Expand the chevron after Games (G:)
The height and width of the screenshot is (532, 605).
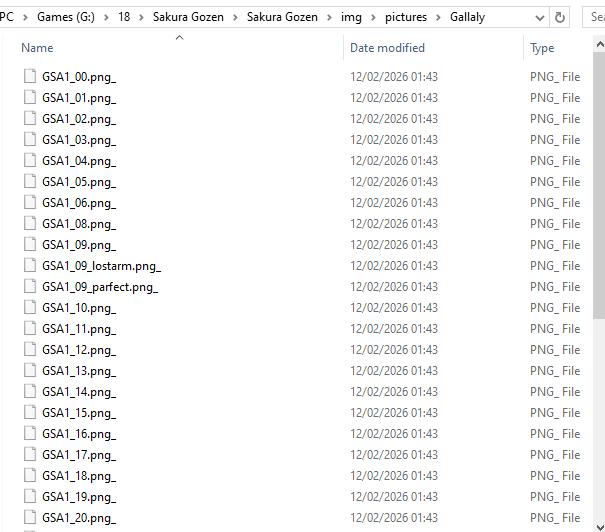[x=106, y=17]
